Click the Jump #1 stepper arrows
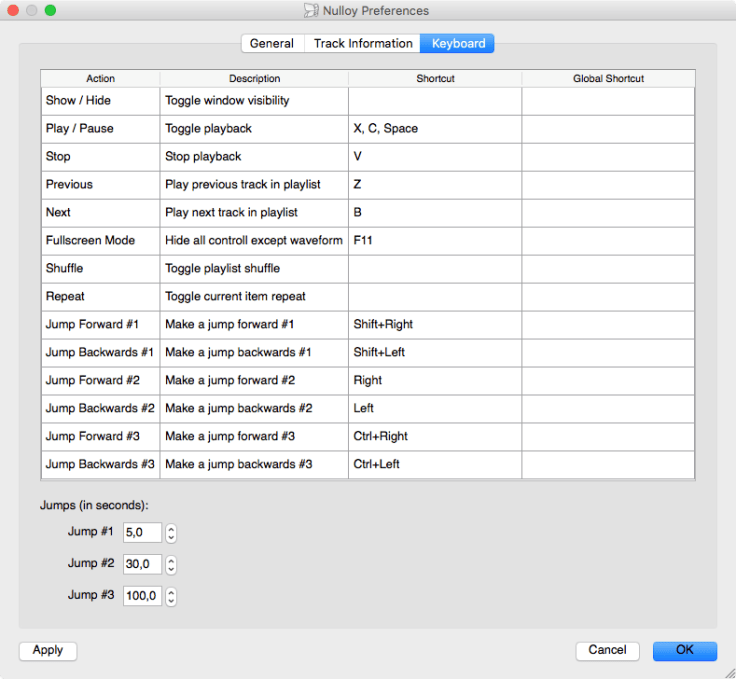The width and height of the screenshot is (736, 679). pos(171,533)
